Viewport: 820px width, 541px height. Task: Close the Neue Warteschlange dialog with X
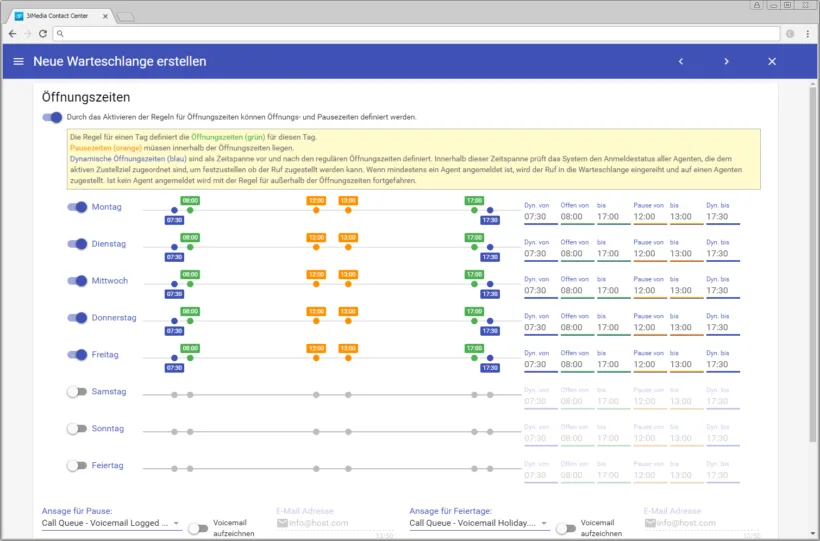pos(772,61)
